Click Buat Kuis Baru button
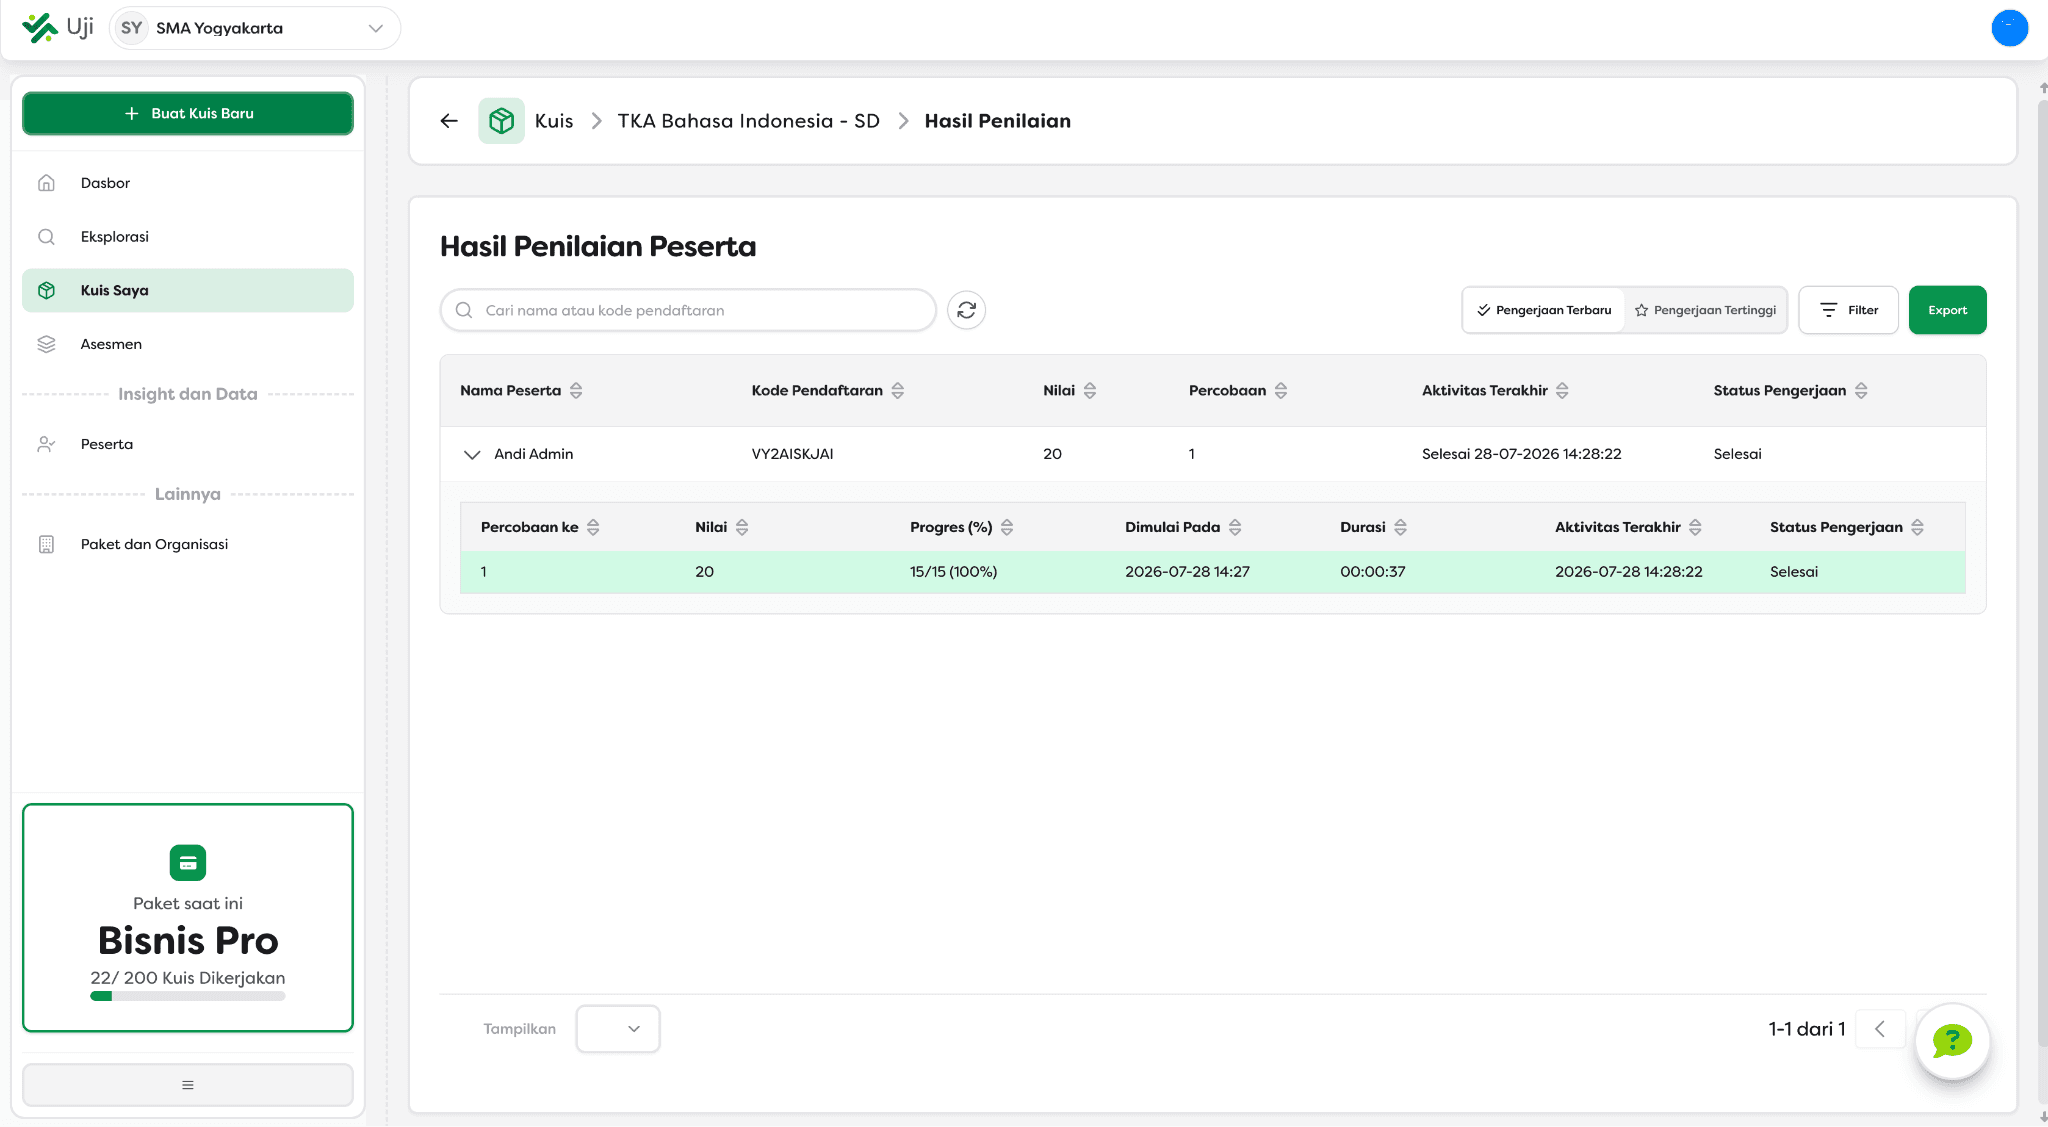 (x=188, y=113)
